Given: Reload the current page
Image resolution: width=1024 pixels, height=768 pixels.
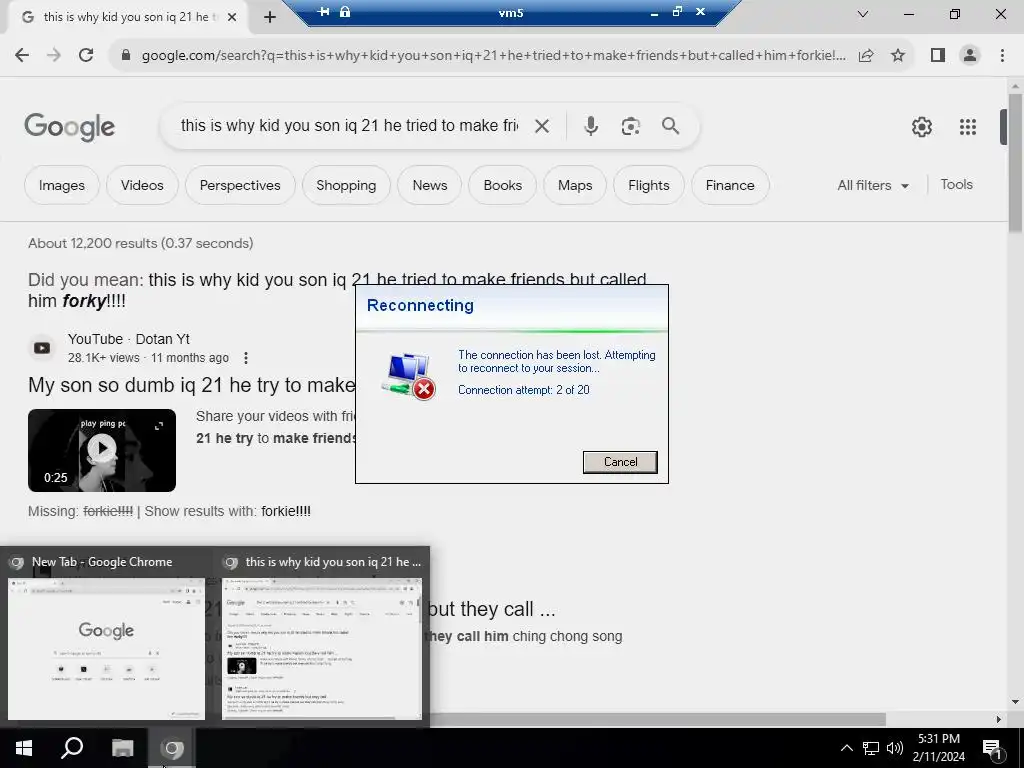Looking at the screenshot, I should (x=86, y=56).
